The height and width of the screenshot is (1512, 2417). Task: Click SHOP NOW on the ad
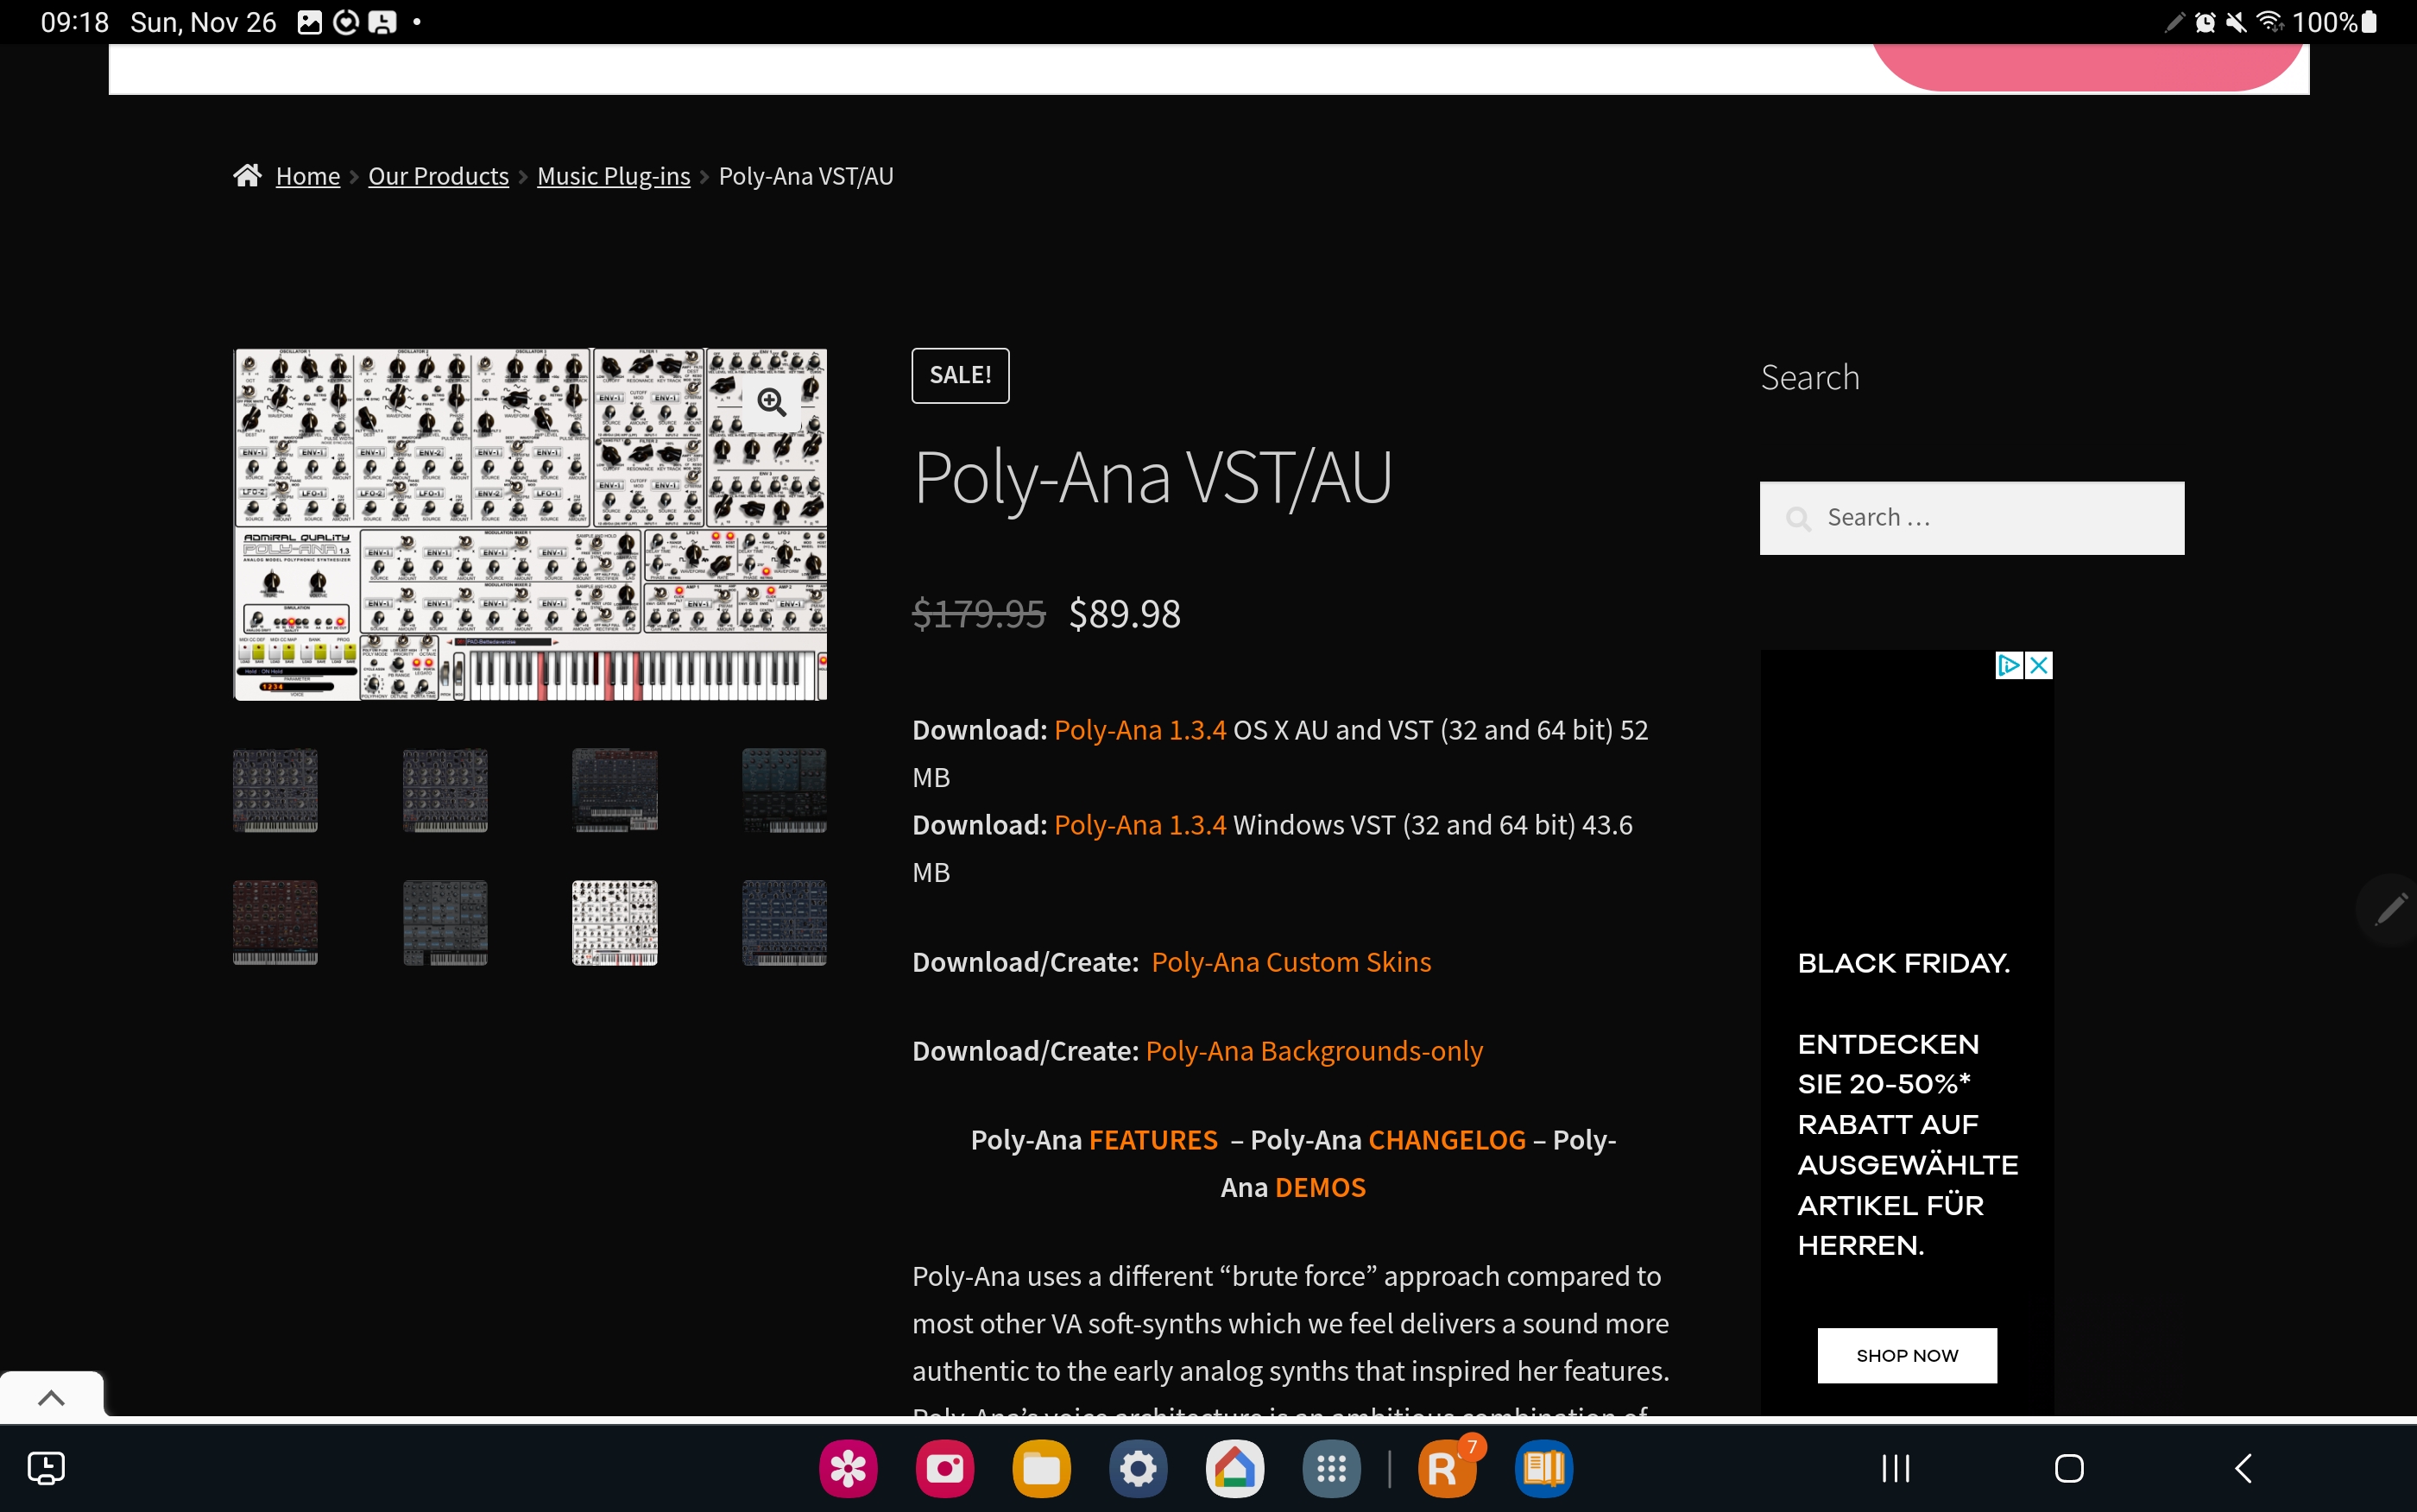point(1907,1355)
